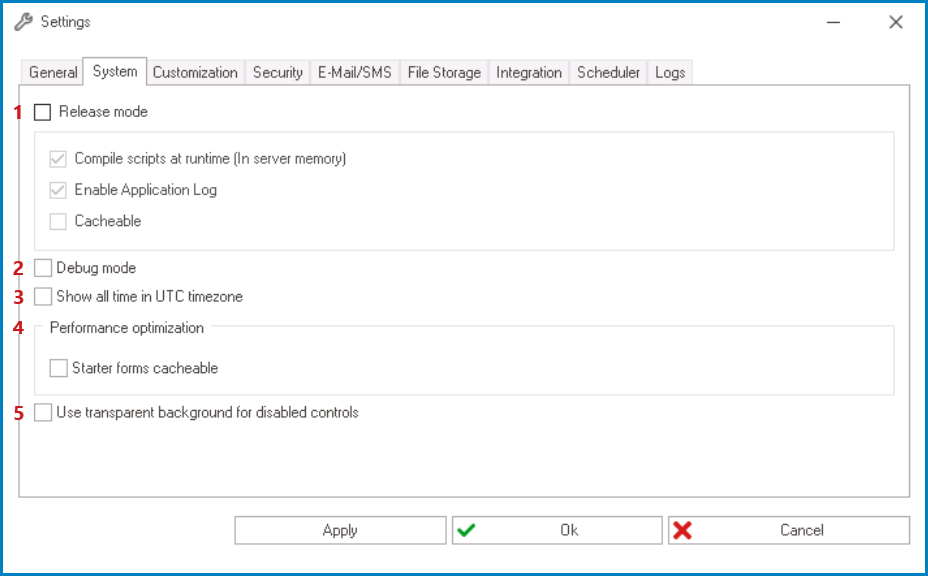This screenshot has height=576, width=928.
Task: Enable Debug mode
Action: 41,268
